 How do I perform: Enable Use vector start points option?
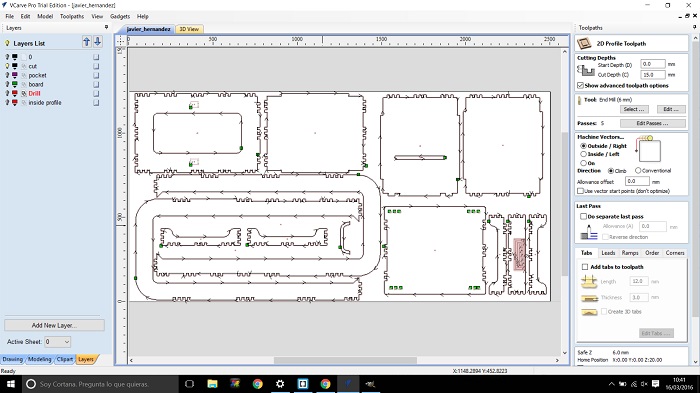580,191
